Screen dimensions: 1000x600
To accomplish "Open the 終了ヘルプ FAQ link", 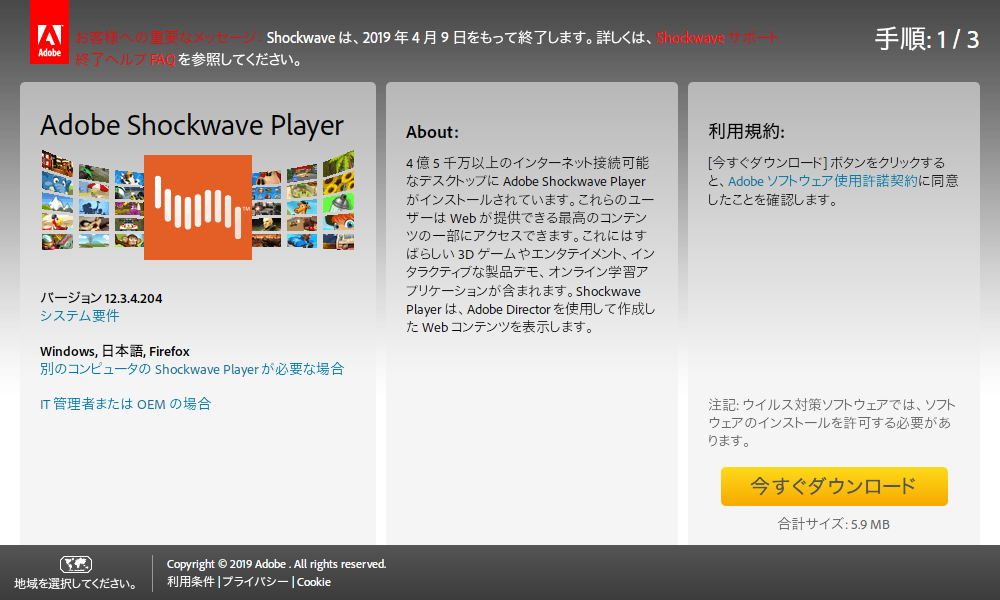I will 125,60.
